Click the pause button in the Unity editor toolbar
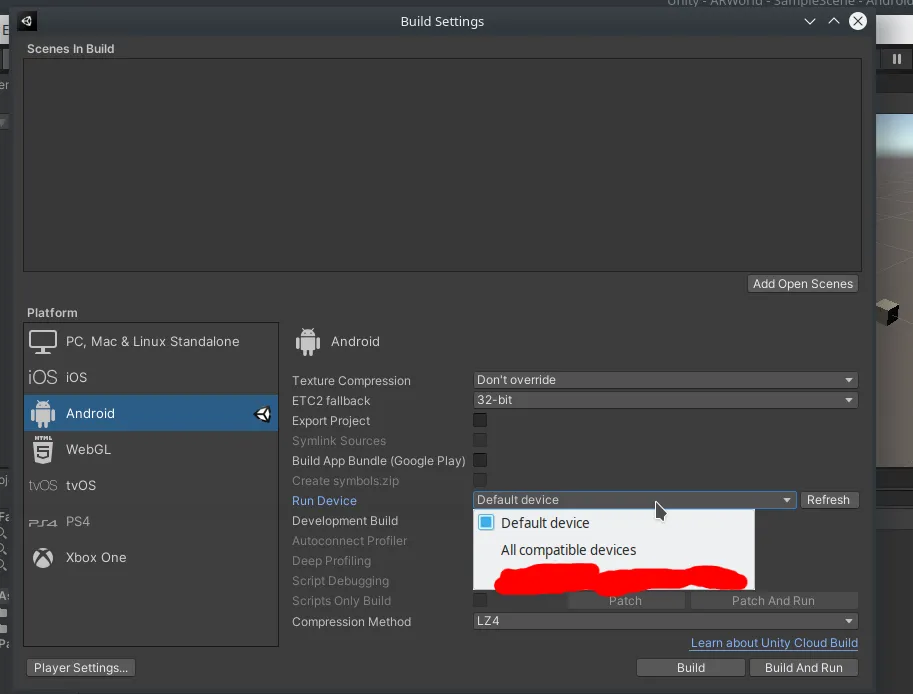Screen dimensions: 913x694 pos(897,59)
